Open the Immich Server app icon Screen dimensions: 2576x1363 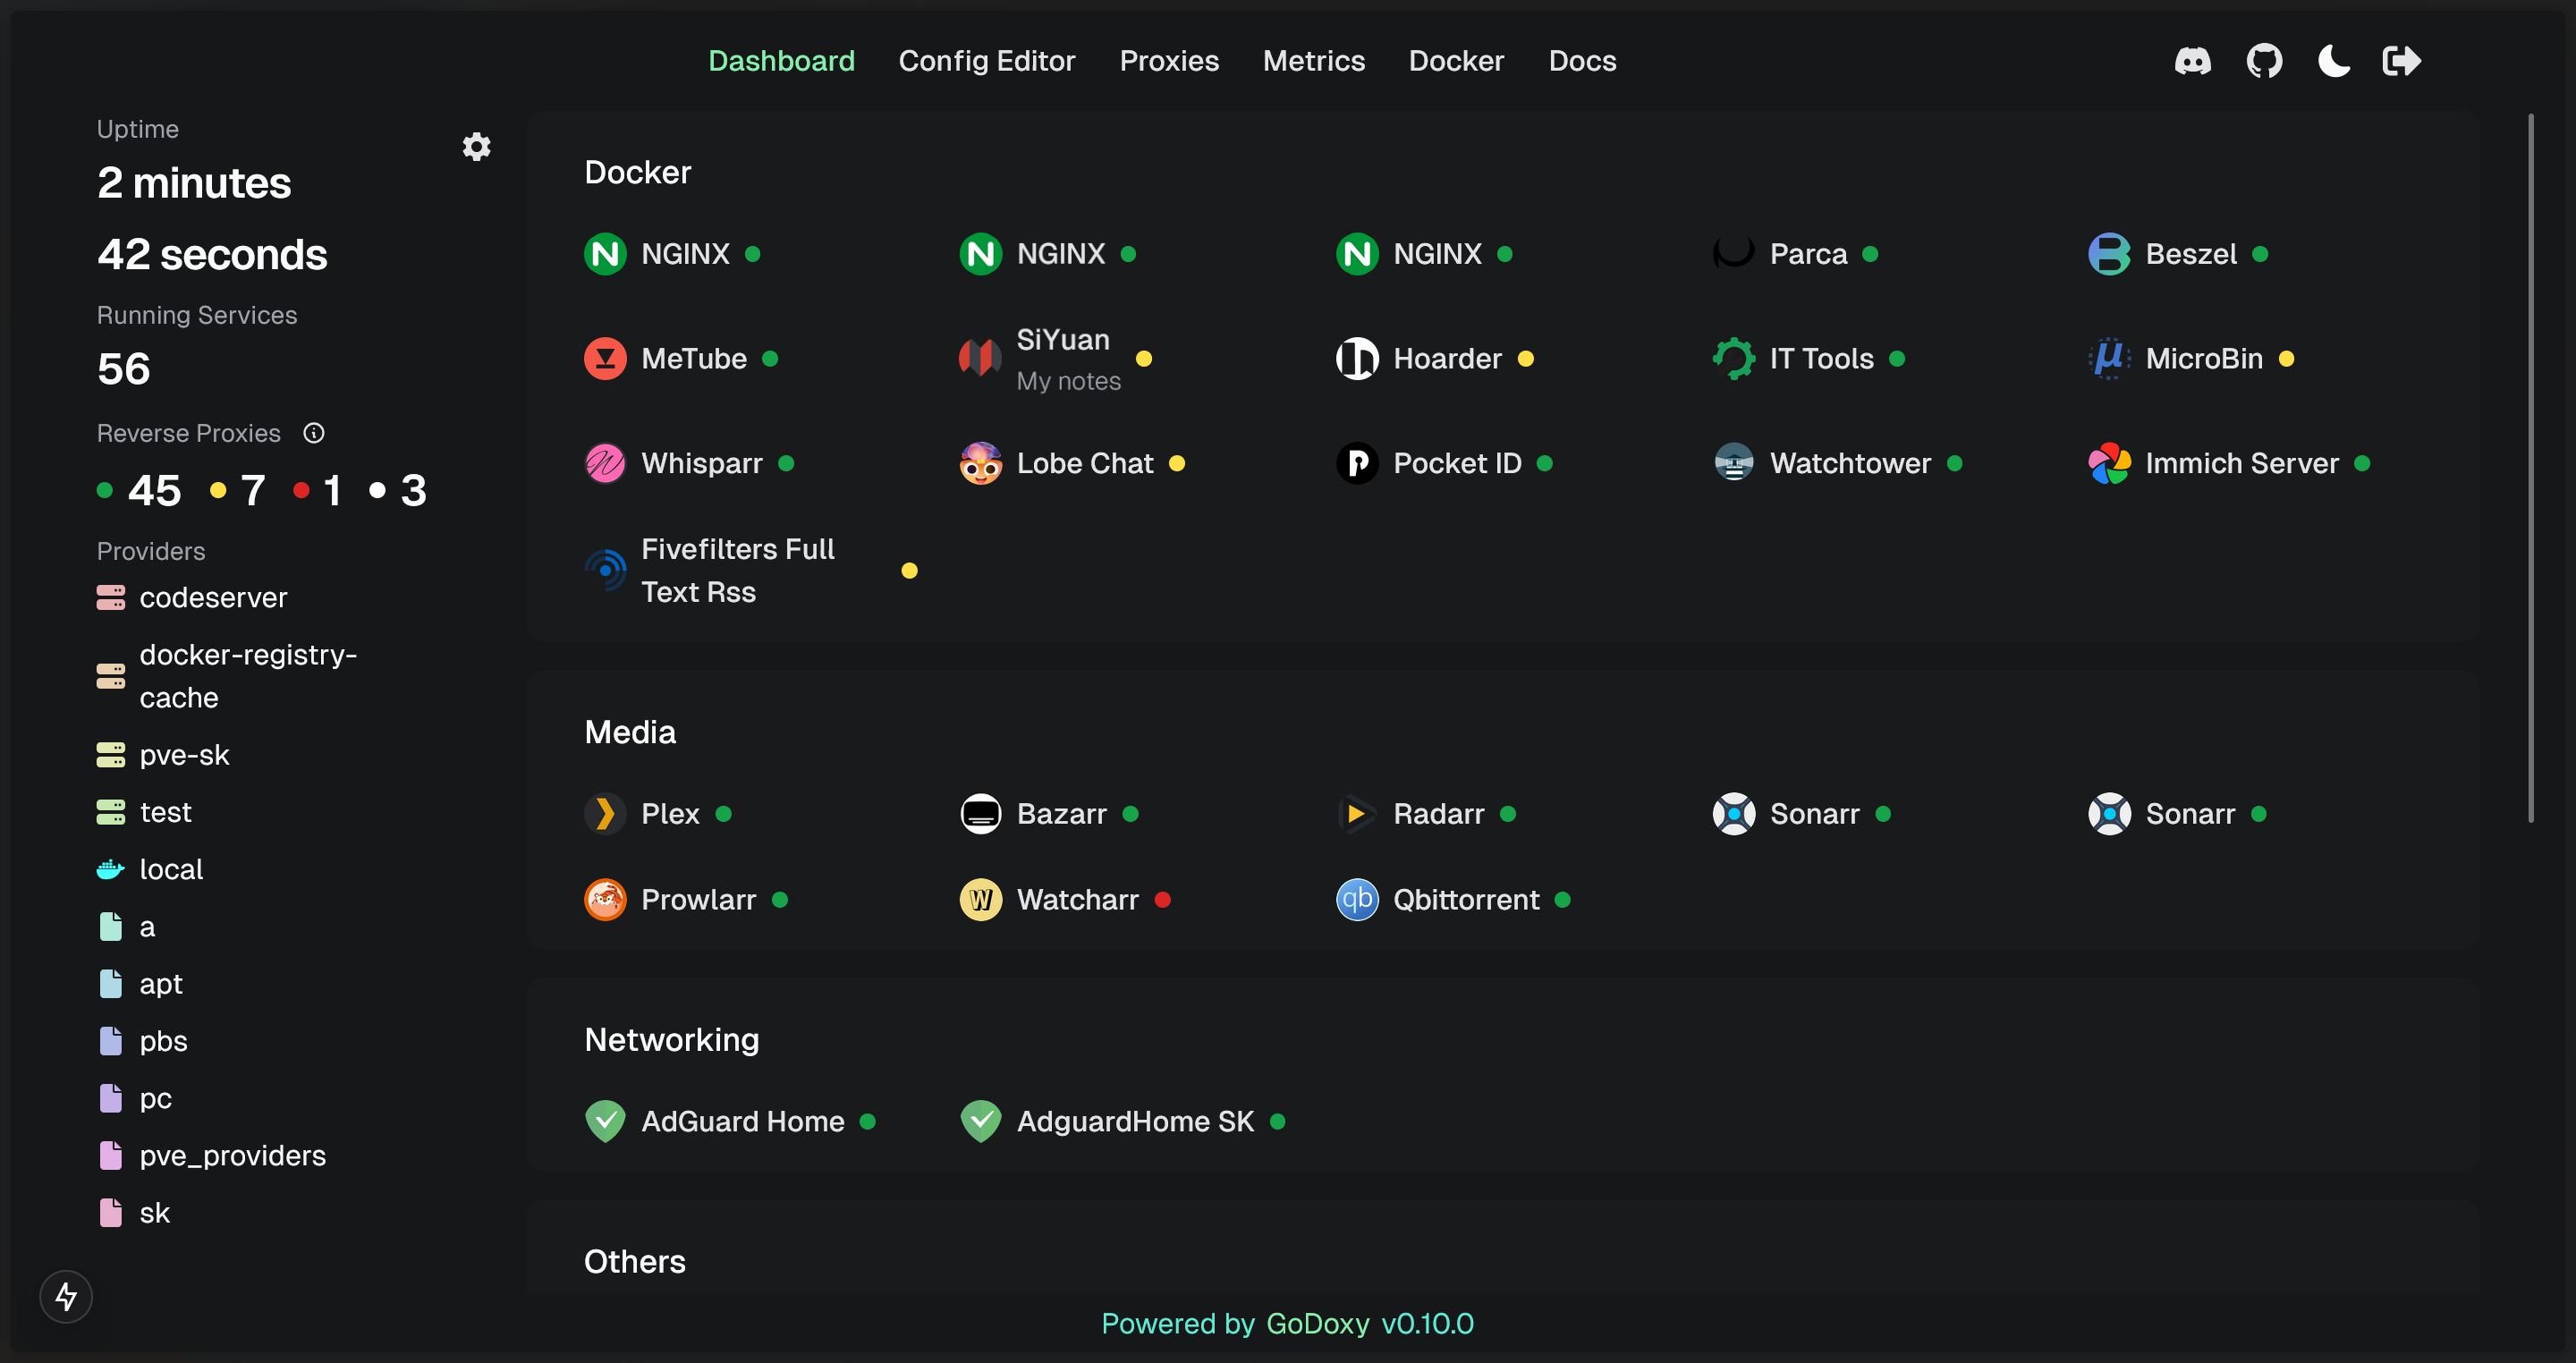click(x=2109, y=463)
